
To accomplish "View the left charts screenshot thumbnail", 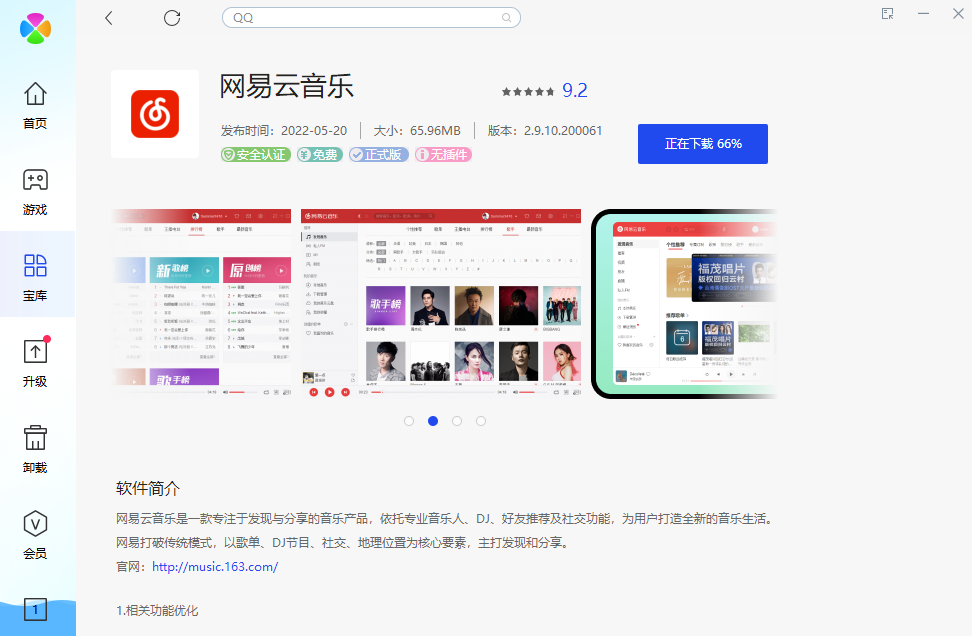I will [x=201, y=304].
